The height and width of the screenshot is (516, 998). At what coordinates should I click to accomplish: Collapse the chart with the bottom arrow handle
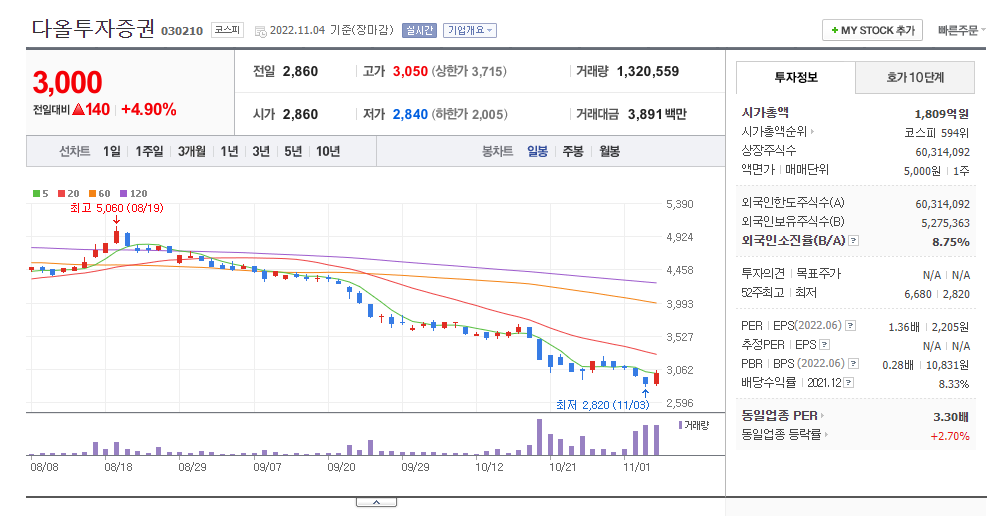(x=376, y=503)
